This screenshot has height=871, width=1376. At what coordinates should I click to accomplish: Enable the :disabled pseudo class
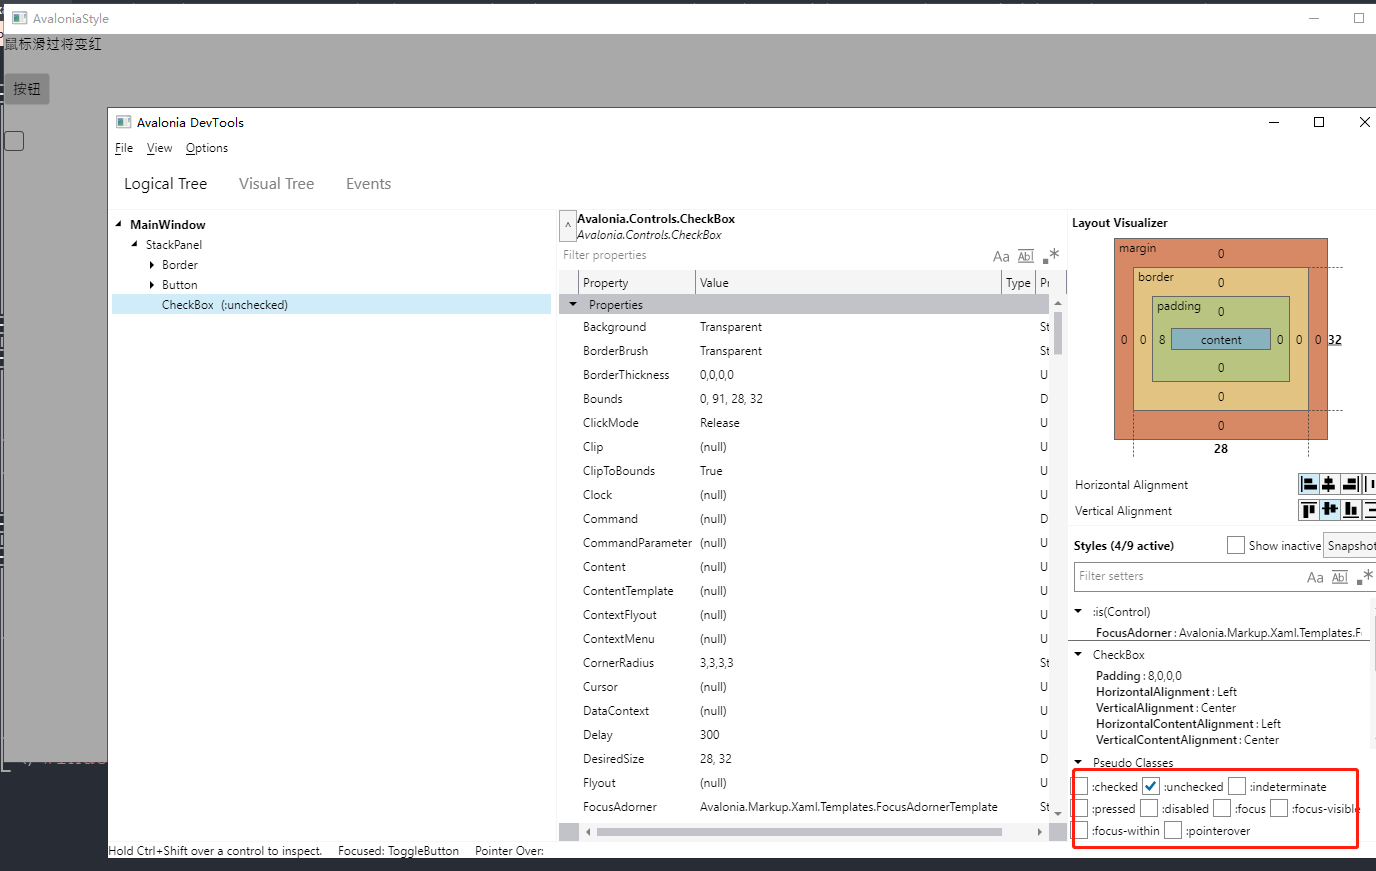pyautogui.click(x=1149, y=808)
